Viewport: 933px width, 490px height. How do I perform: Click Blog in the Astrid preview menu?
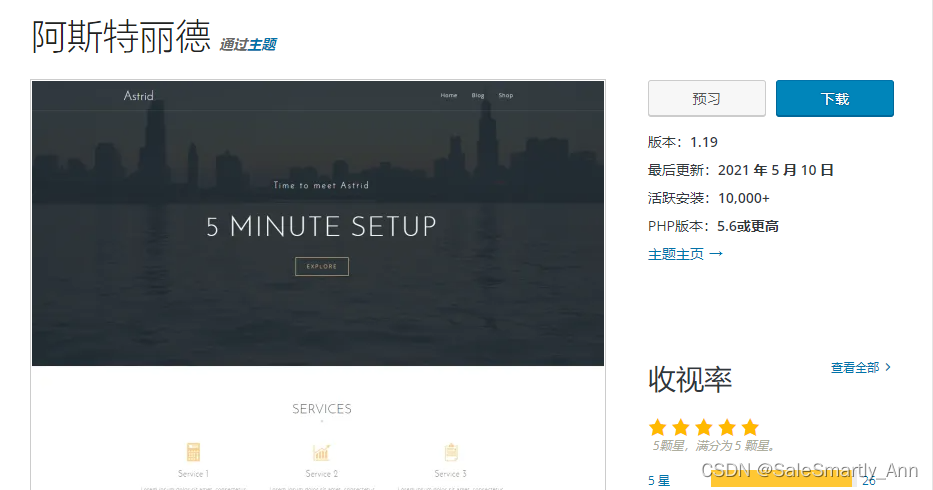point(478,95)
